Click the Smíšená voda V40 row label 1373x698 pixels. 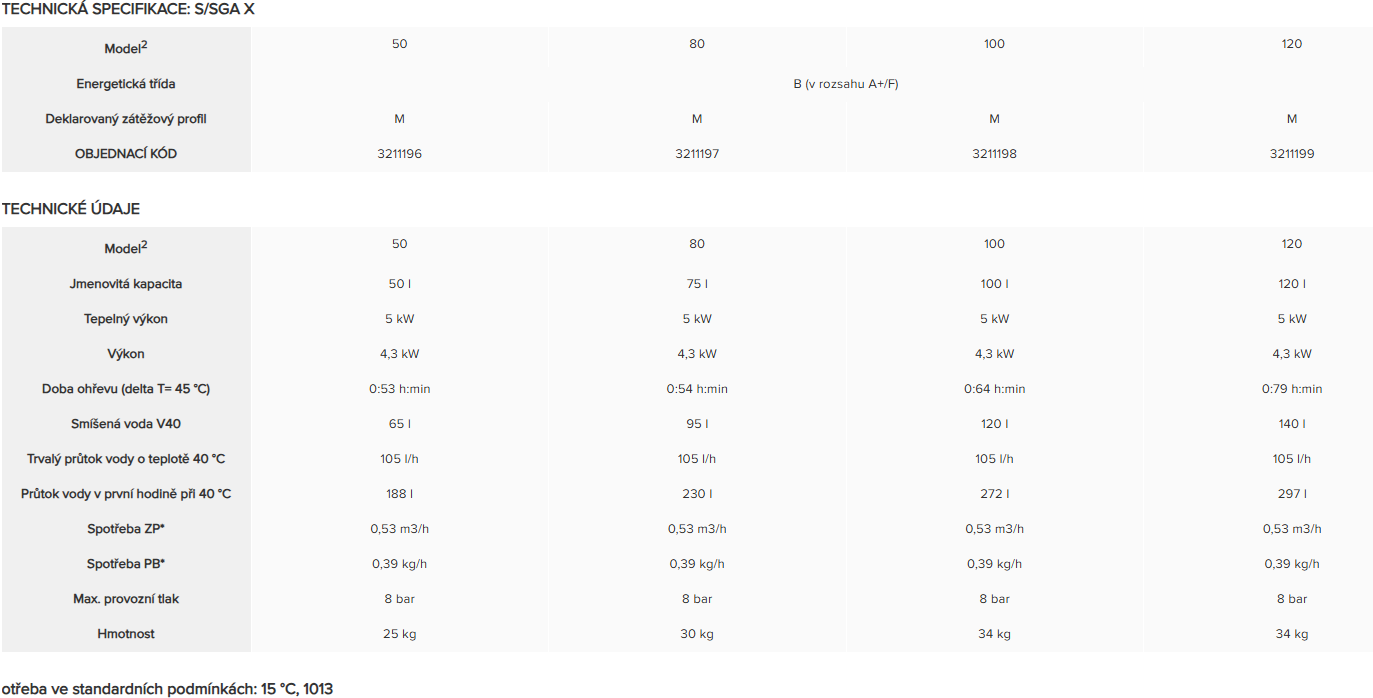click(x=126, y=424)
